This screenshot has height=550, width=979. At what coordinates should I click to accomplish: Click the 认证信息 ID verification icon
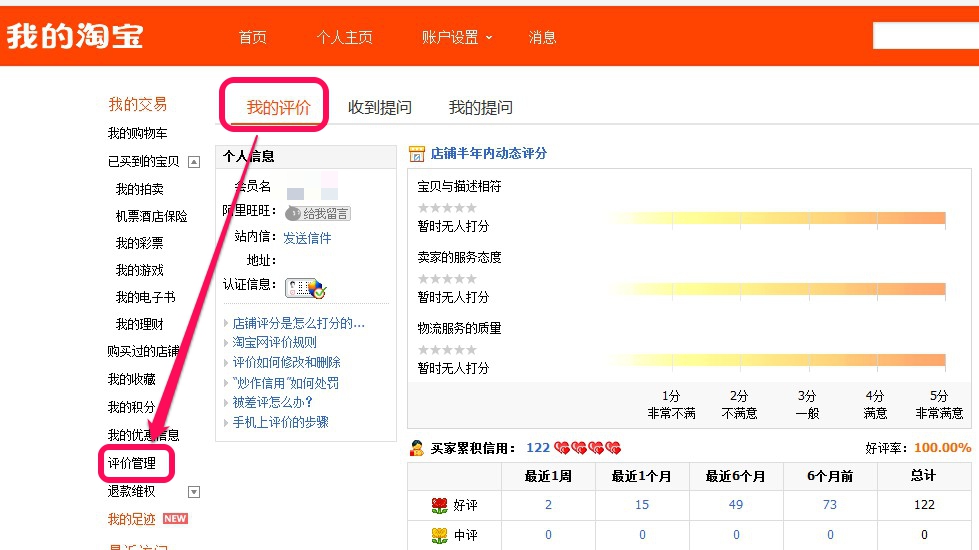coord(306,288)
